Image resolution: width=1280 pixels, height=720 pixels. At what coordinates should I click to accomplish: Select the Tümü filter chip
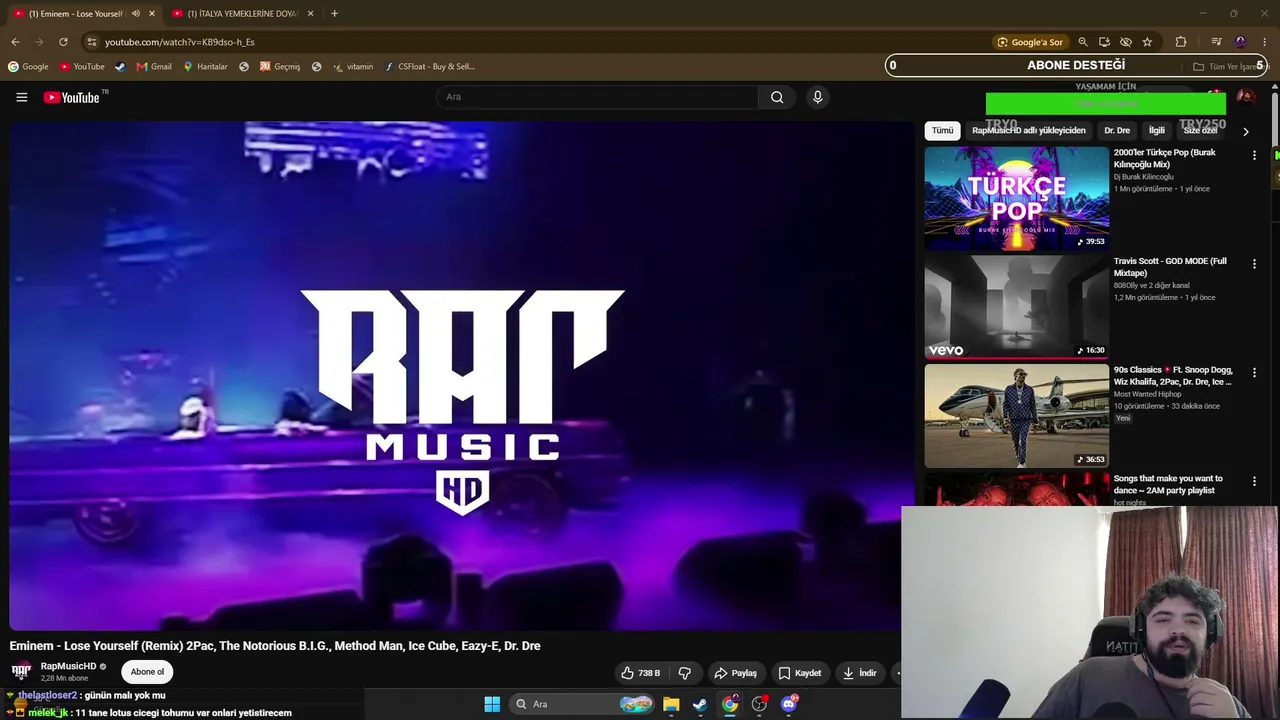[943, 131]
